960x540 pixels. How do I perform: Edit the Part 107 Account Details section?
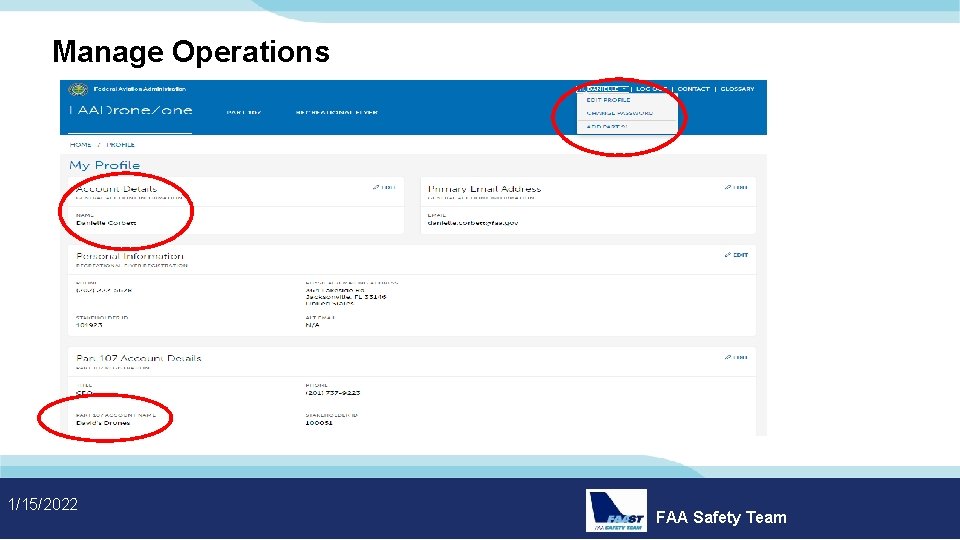pos(736,357)
